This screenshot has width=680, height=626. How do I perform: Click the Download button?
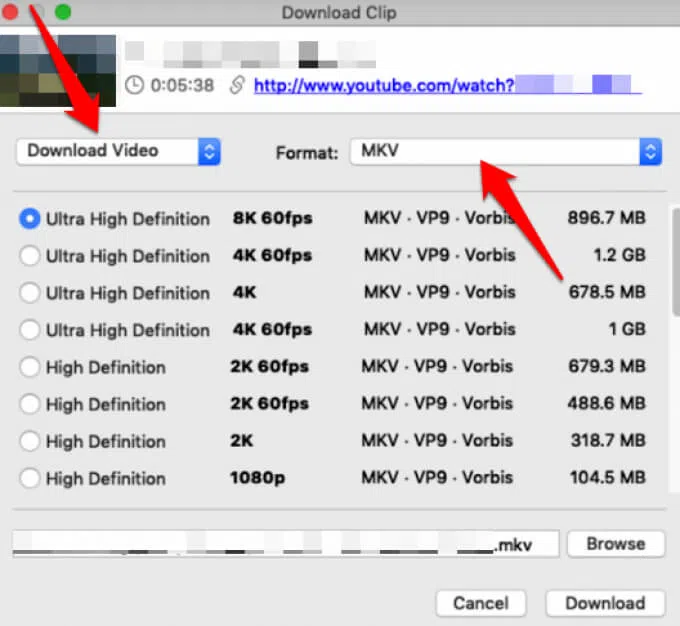[605, 603]
